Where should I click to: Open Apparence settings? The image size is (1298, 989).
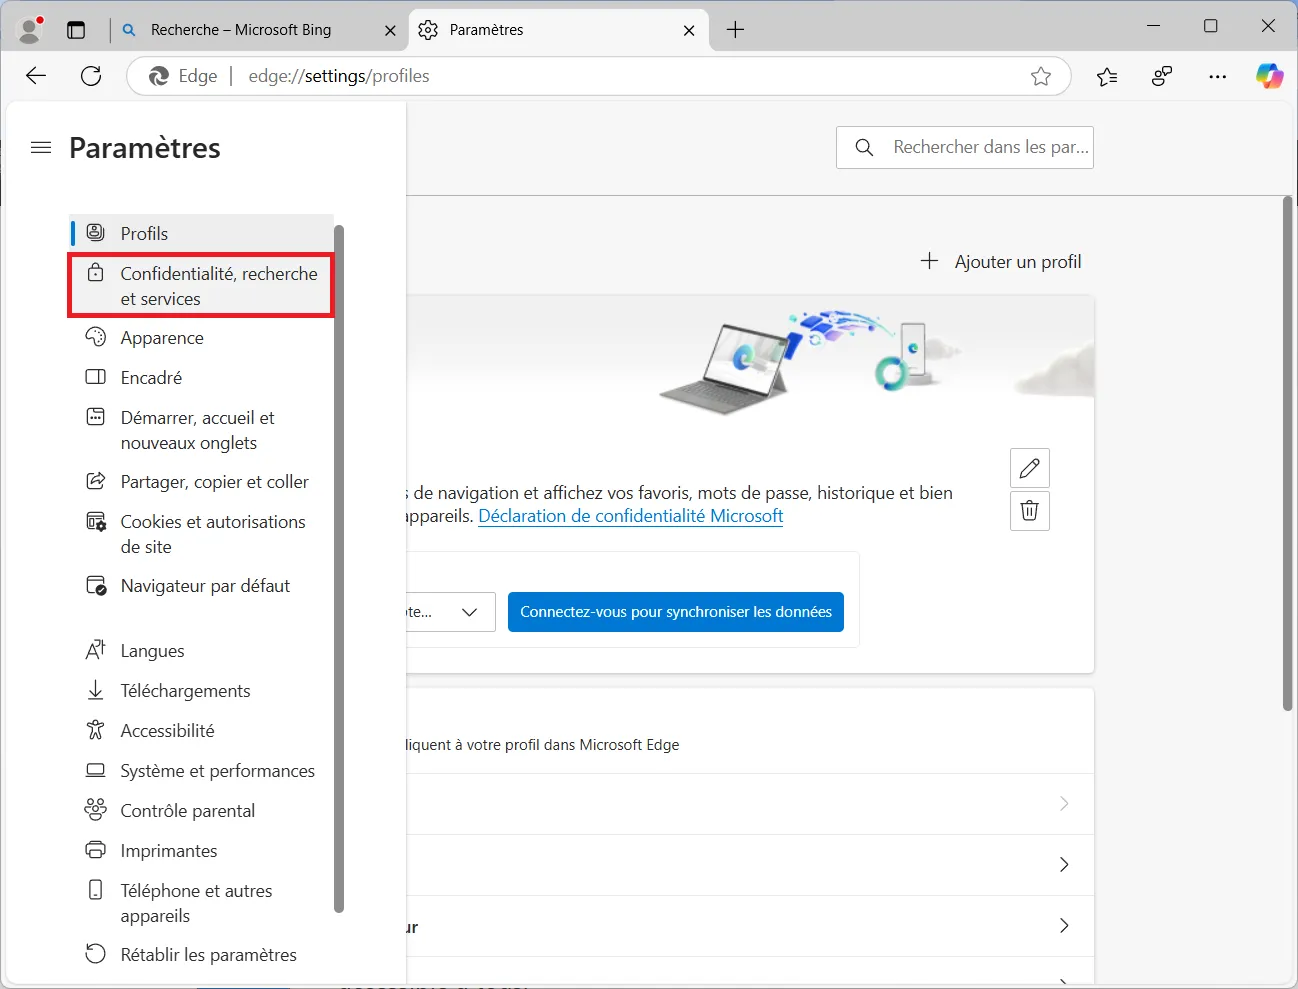[201, 338]
